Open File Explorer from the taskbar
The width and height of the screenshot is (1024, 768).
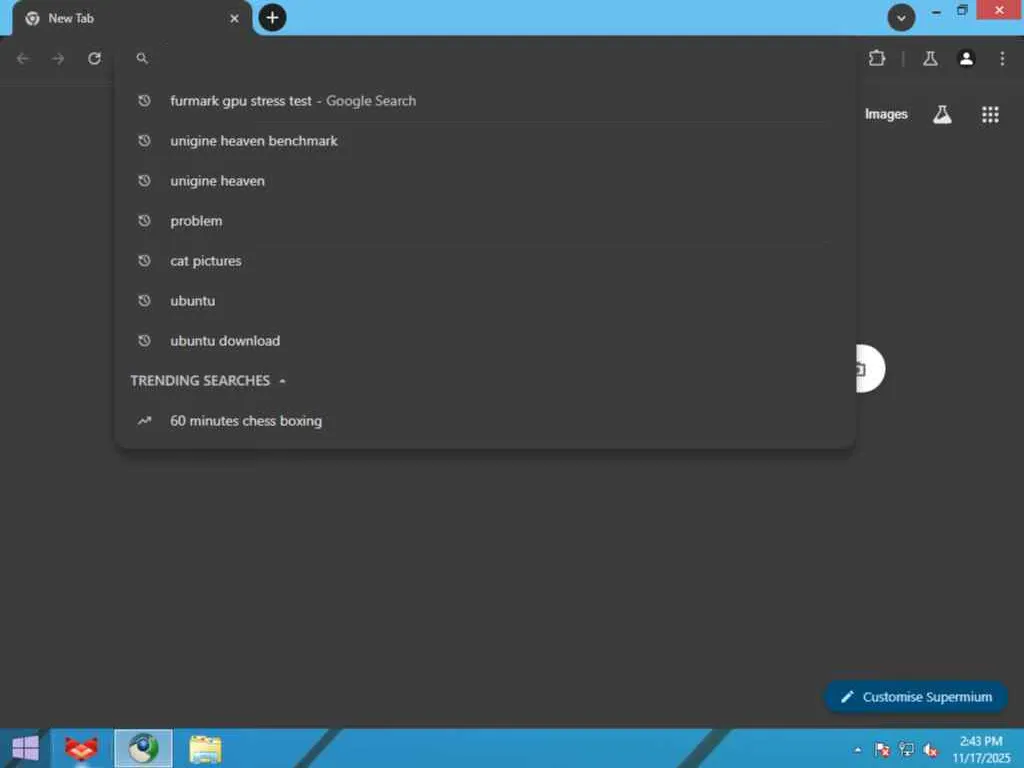click(x=205, y=749)
